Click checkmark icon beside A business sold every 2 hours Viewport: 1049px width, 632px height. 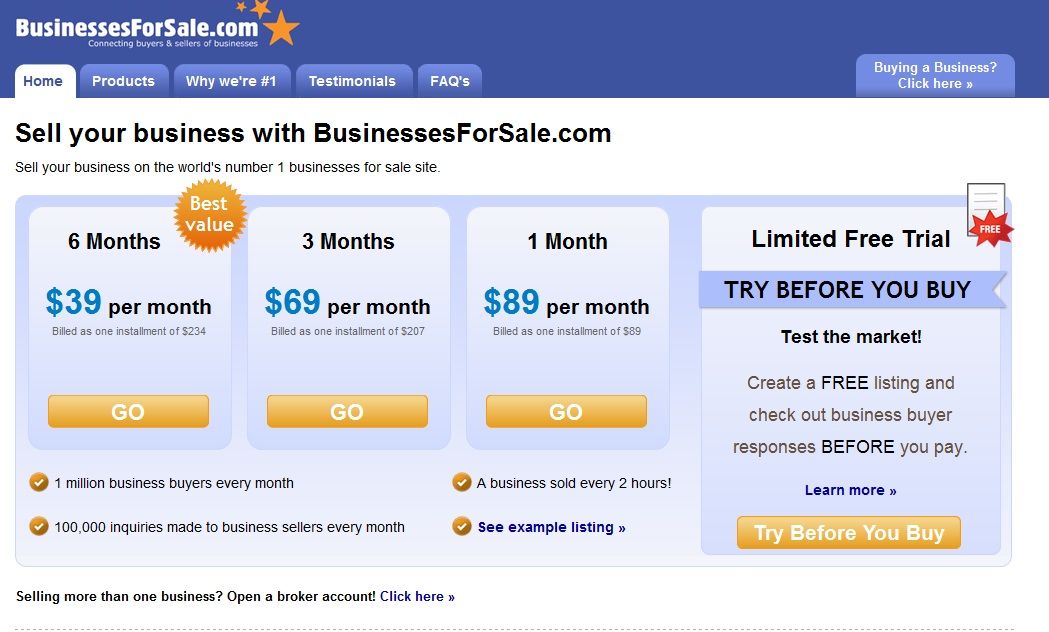pos(462,482)
